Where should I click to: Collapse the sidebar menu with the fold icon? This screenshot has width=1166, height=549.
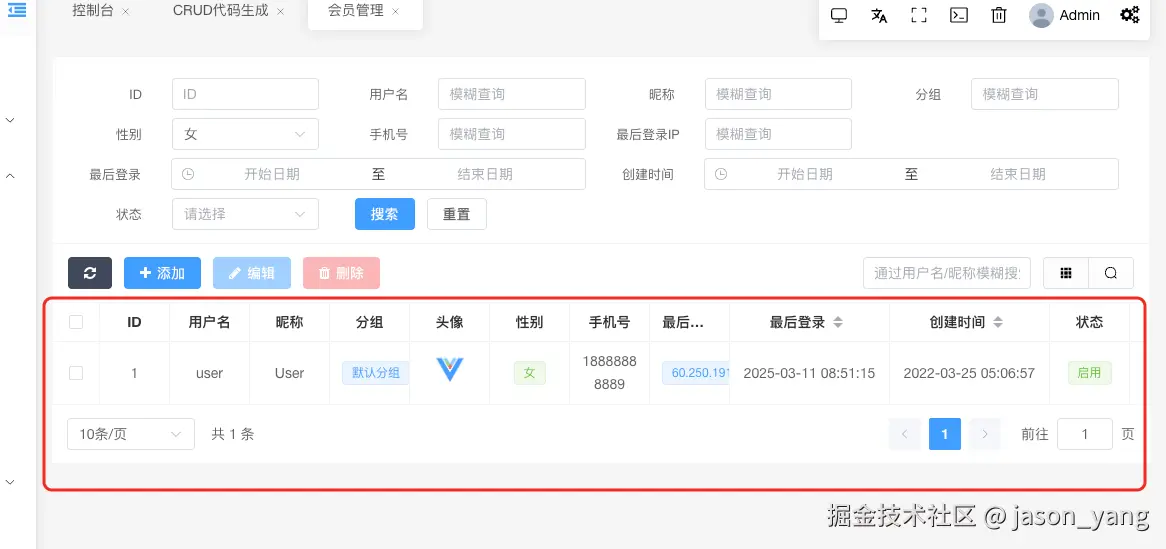[16, 10]
